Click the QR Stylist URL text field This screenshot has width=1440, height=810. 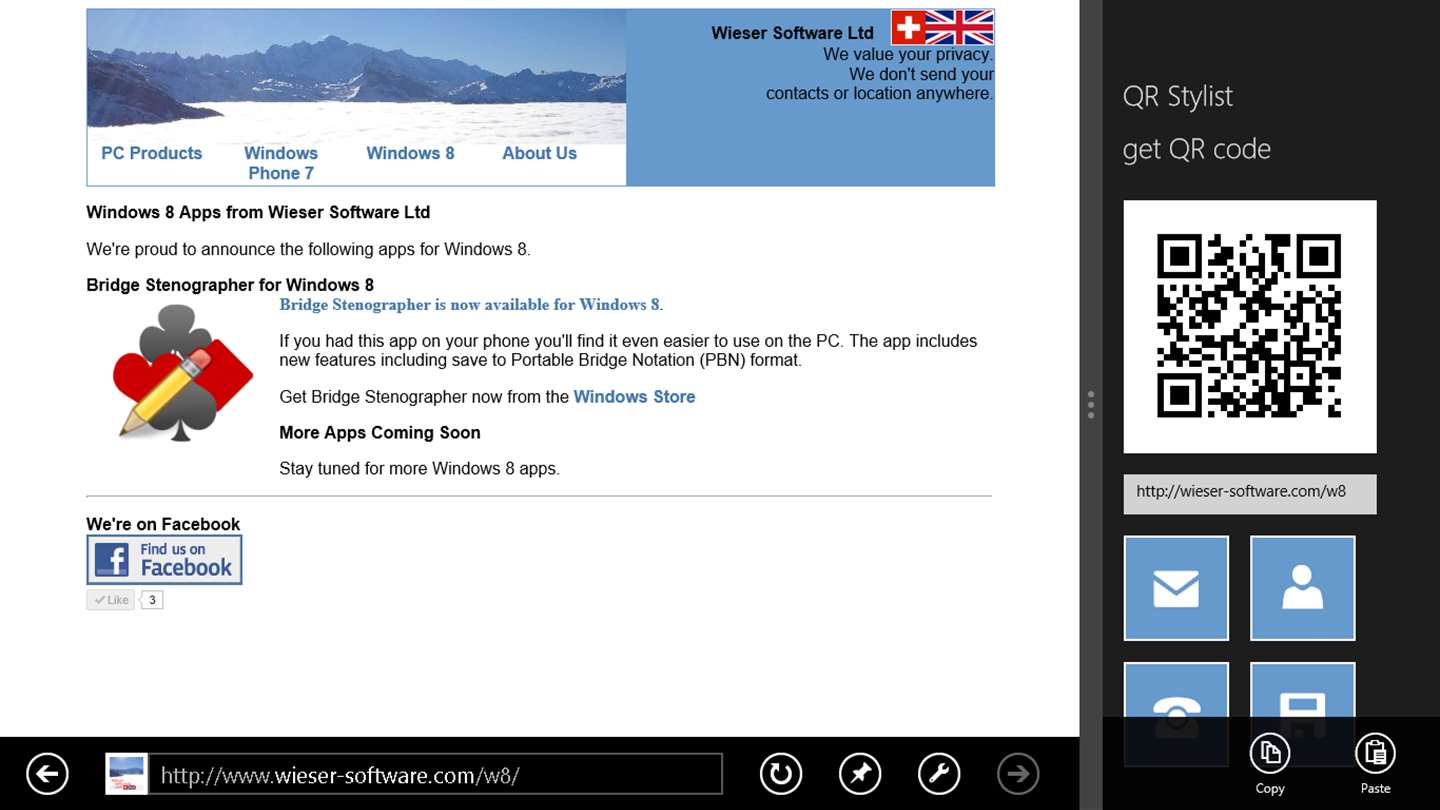click(1250, 494)
